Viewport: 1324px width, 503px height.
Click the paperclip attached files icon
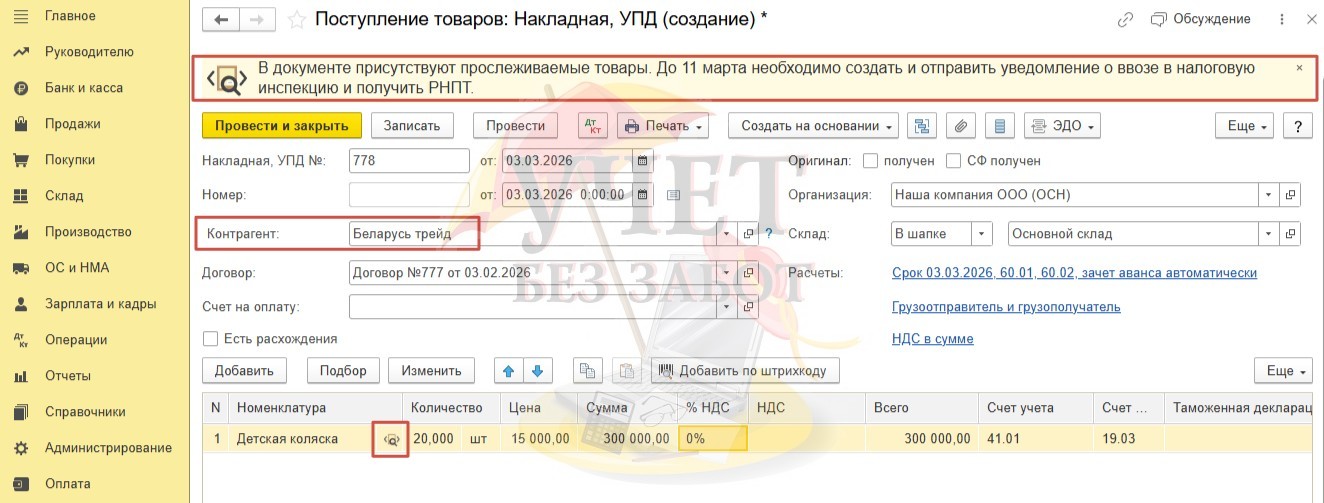point(959,126)
